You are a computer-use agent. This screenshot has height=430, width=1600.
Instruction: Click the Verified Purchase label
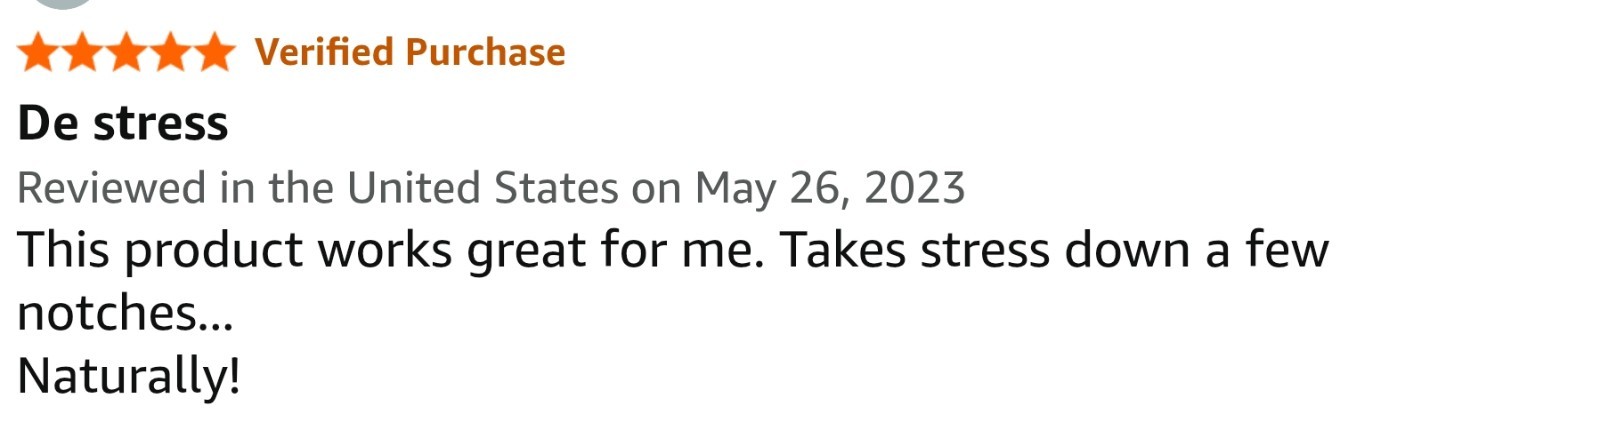[x=410, y=52]
